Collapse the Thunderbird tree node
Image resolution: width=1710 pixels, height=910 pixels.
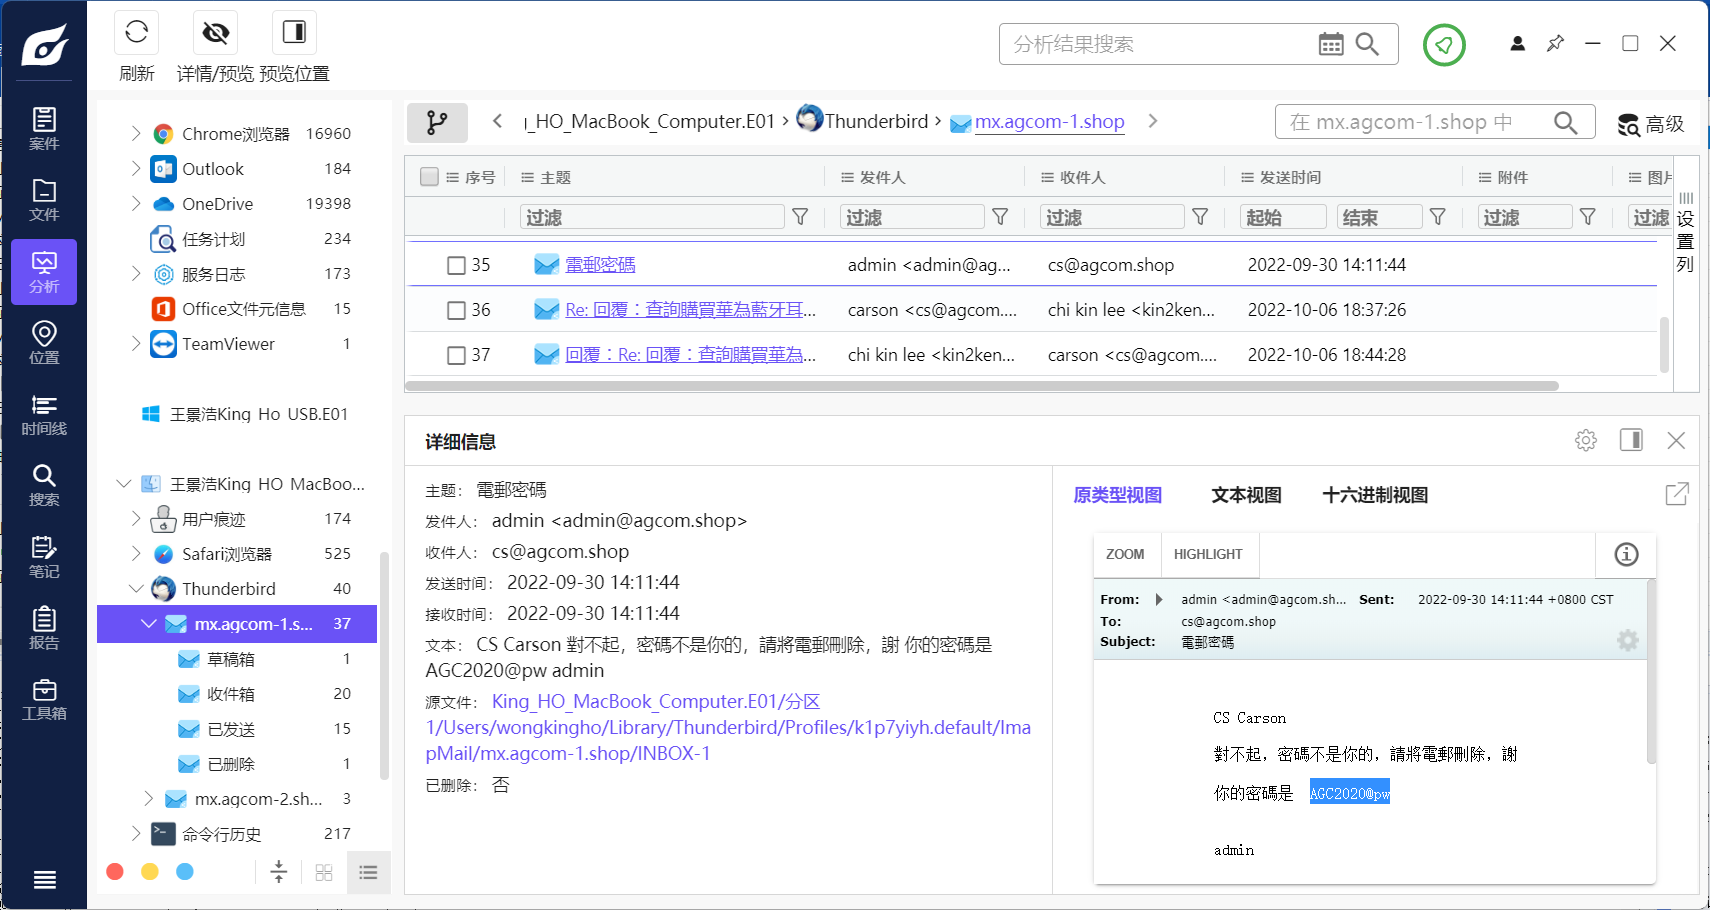136,588
